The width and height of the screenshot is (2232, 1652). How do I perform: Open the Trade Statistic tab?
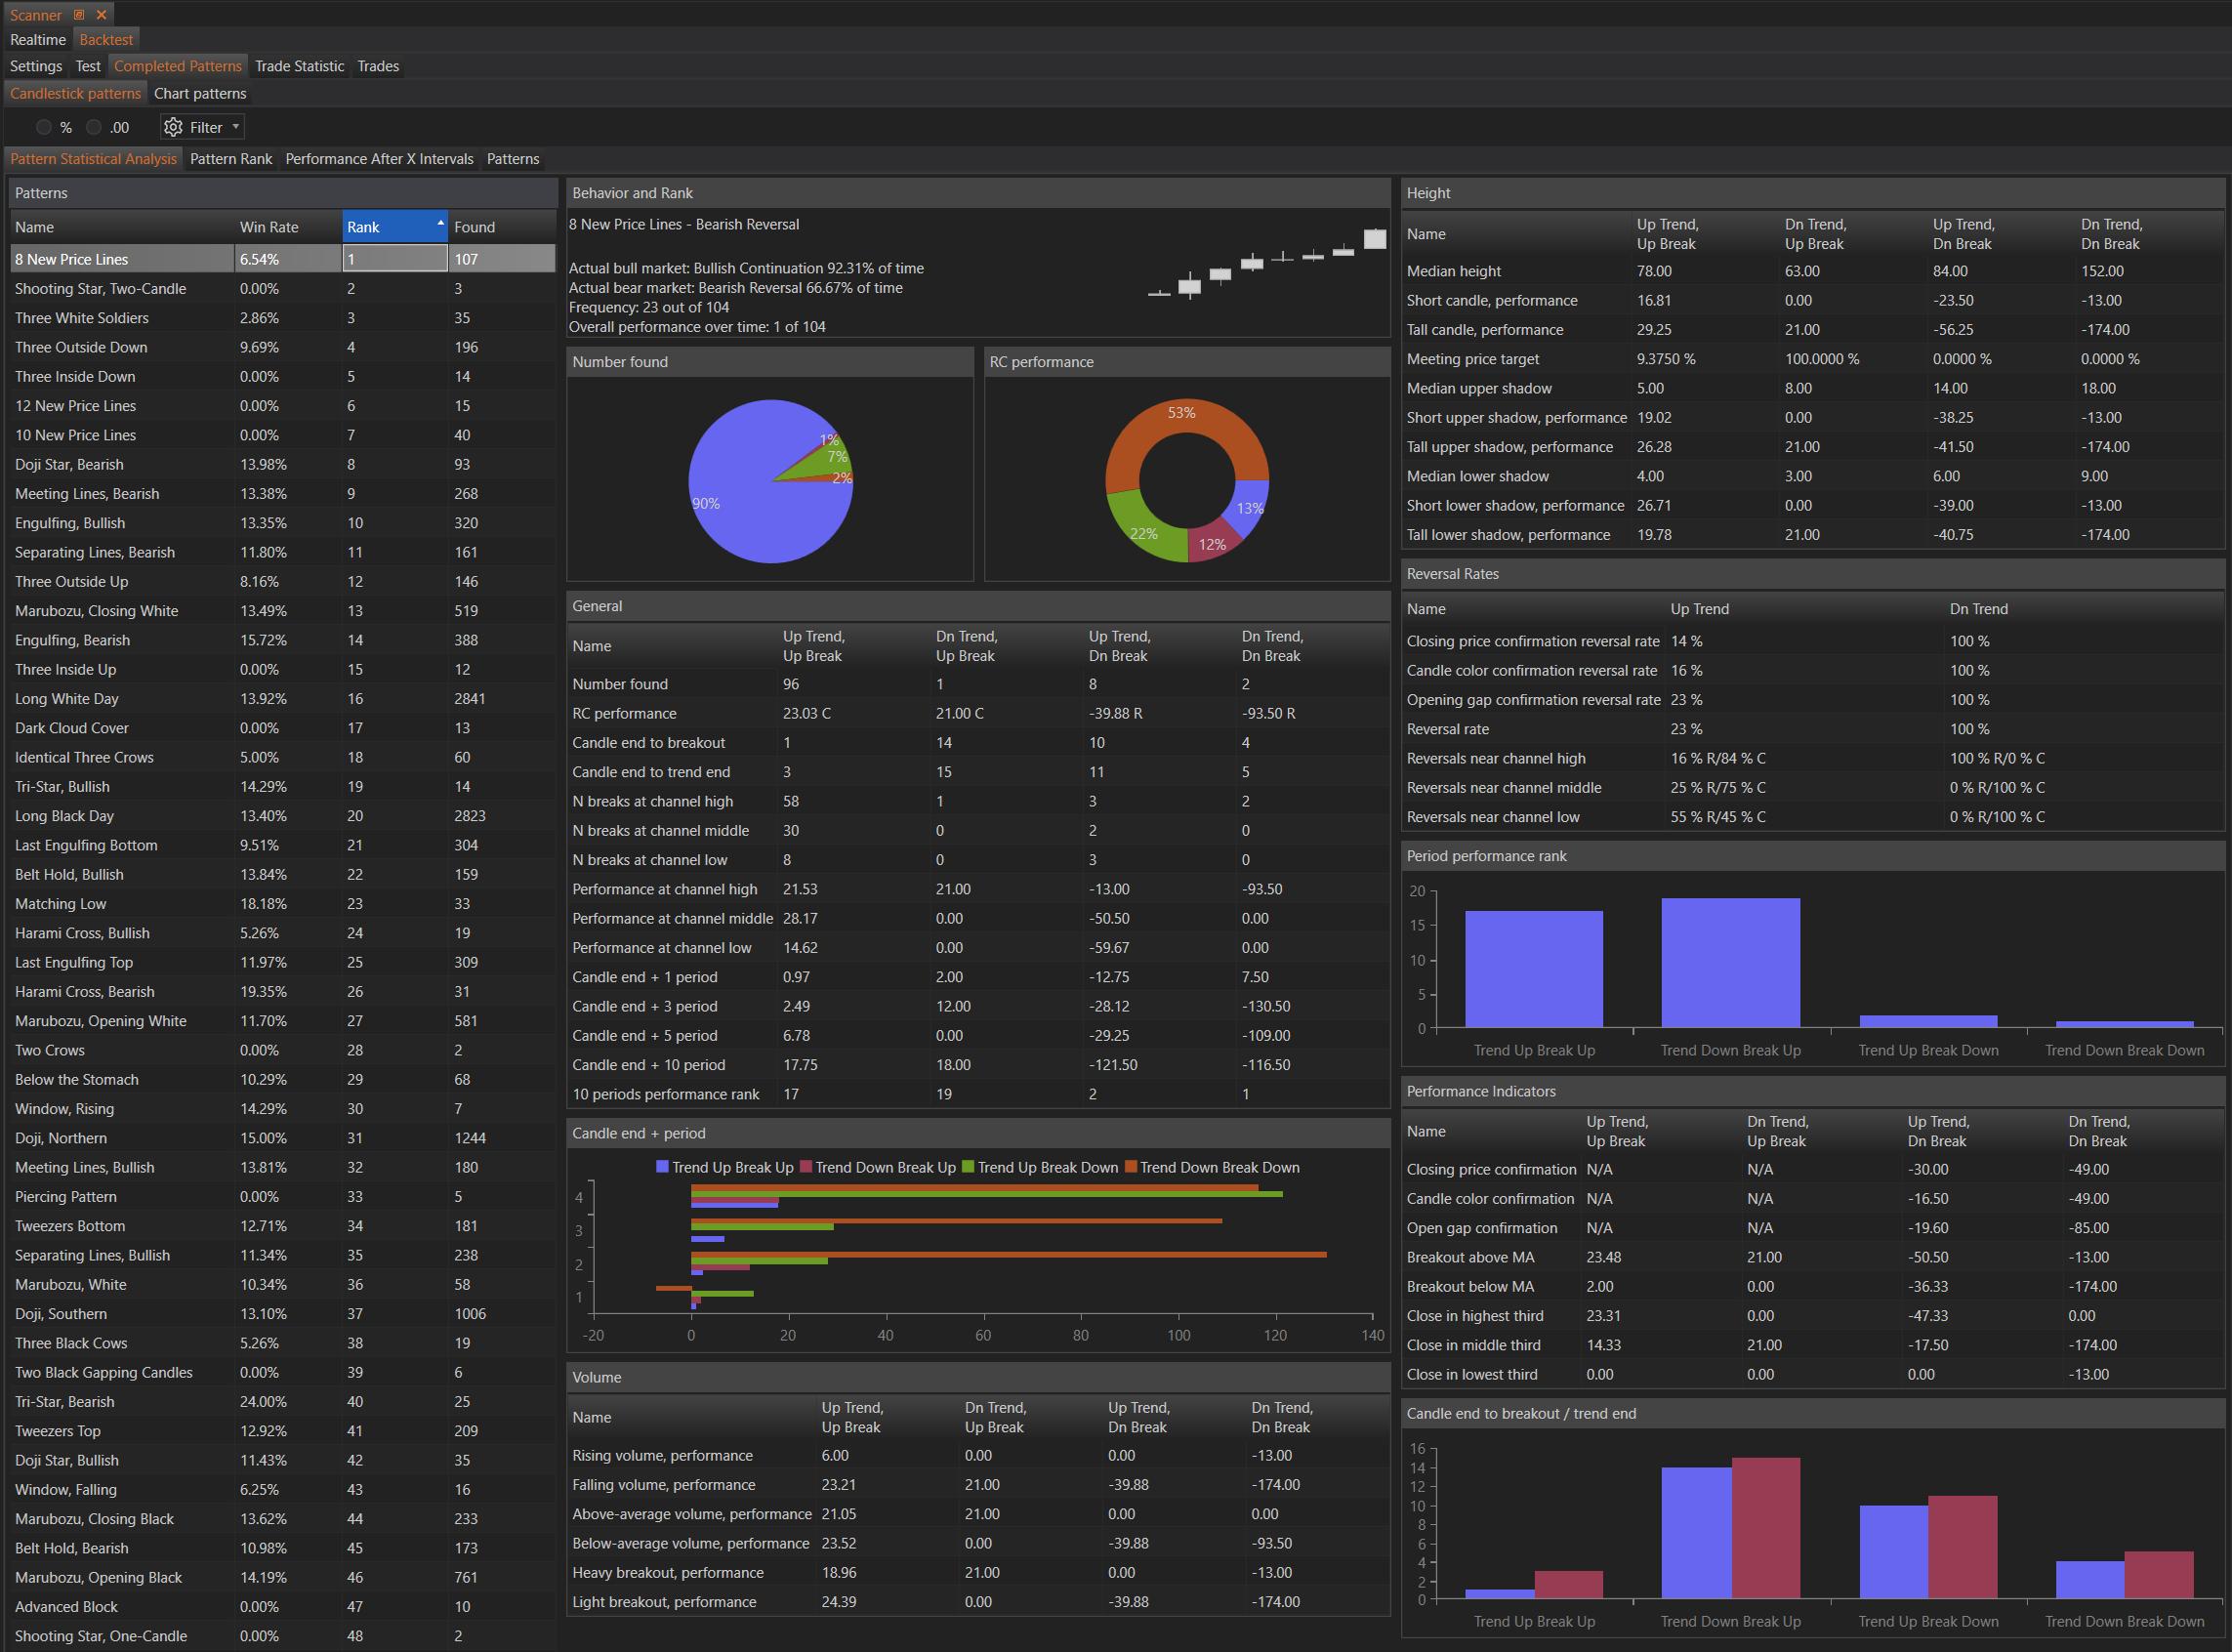[299, 66]
